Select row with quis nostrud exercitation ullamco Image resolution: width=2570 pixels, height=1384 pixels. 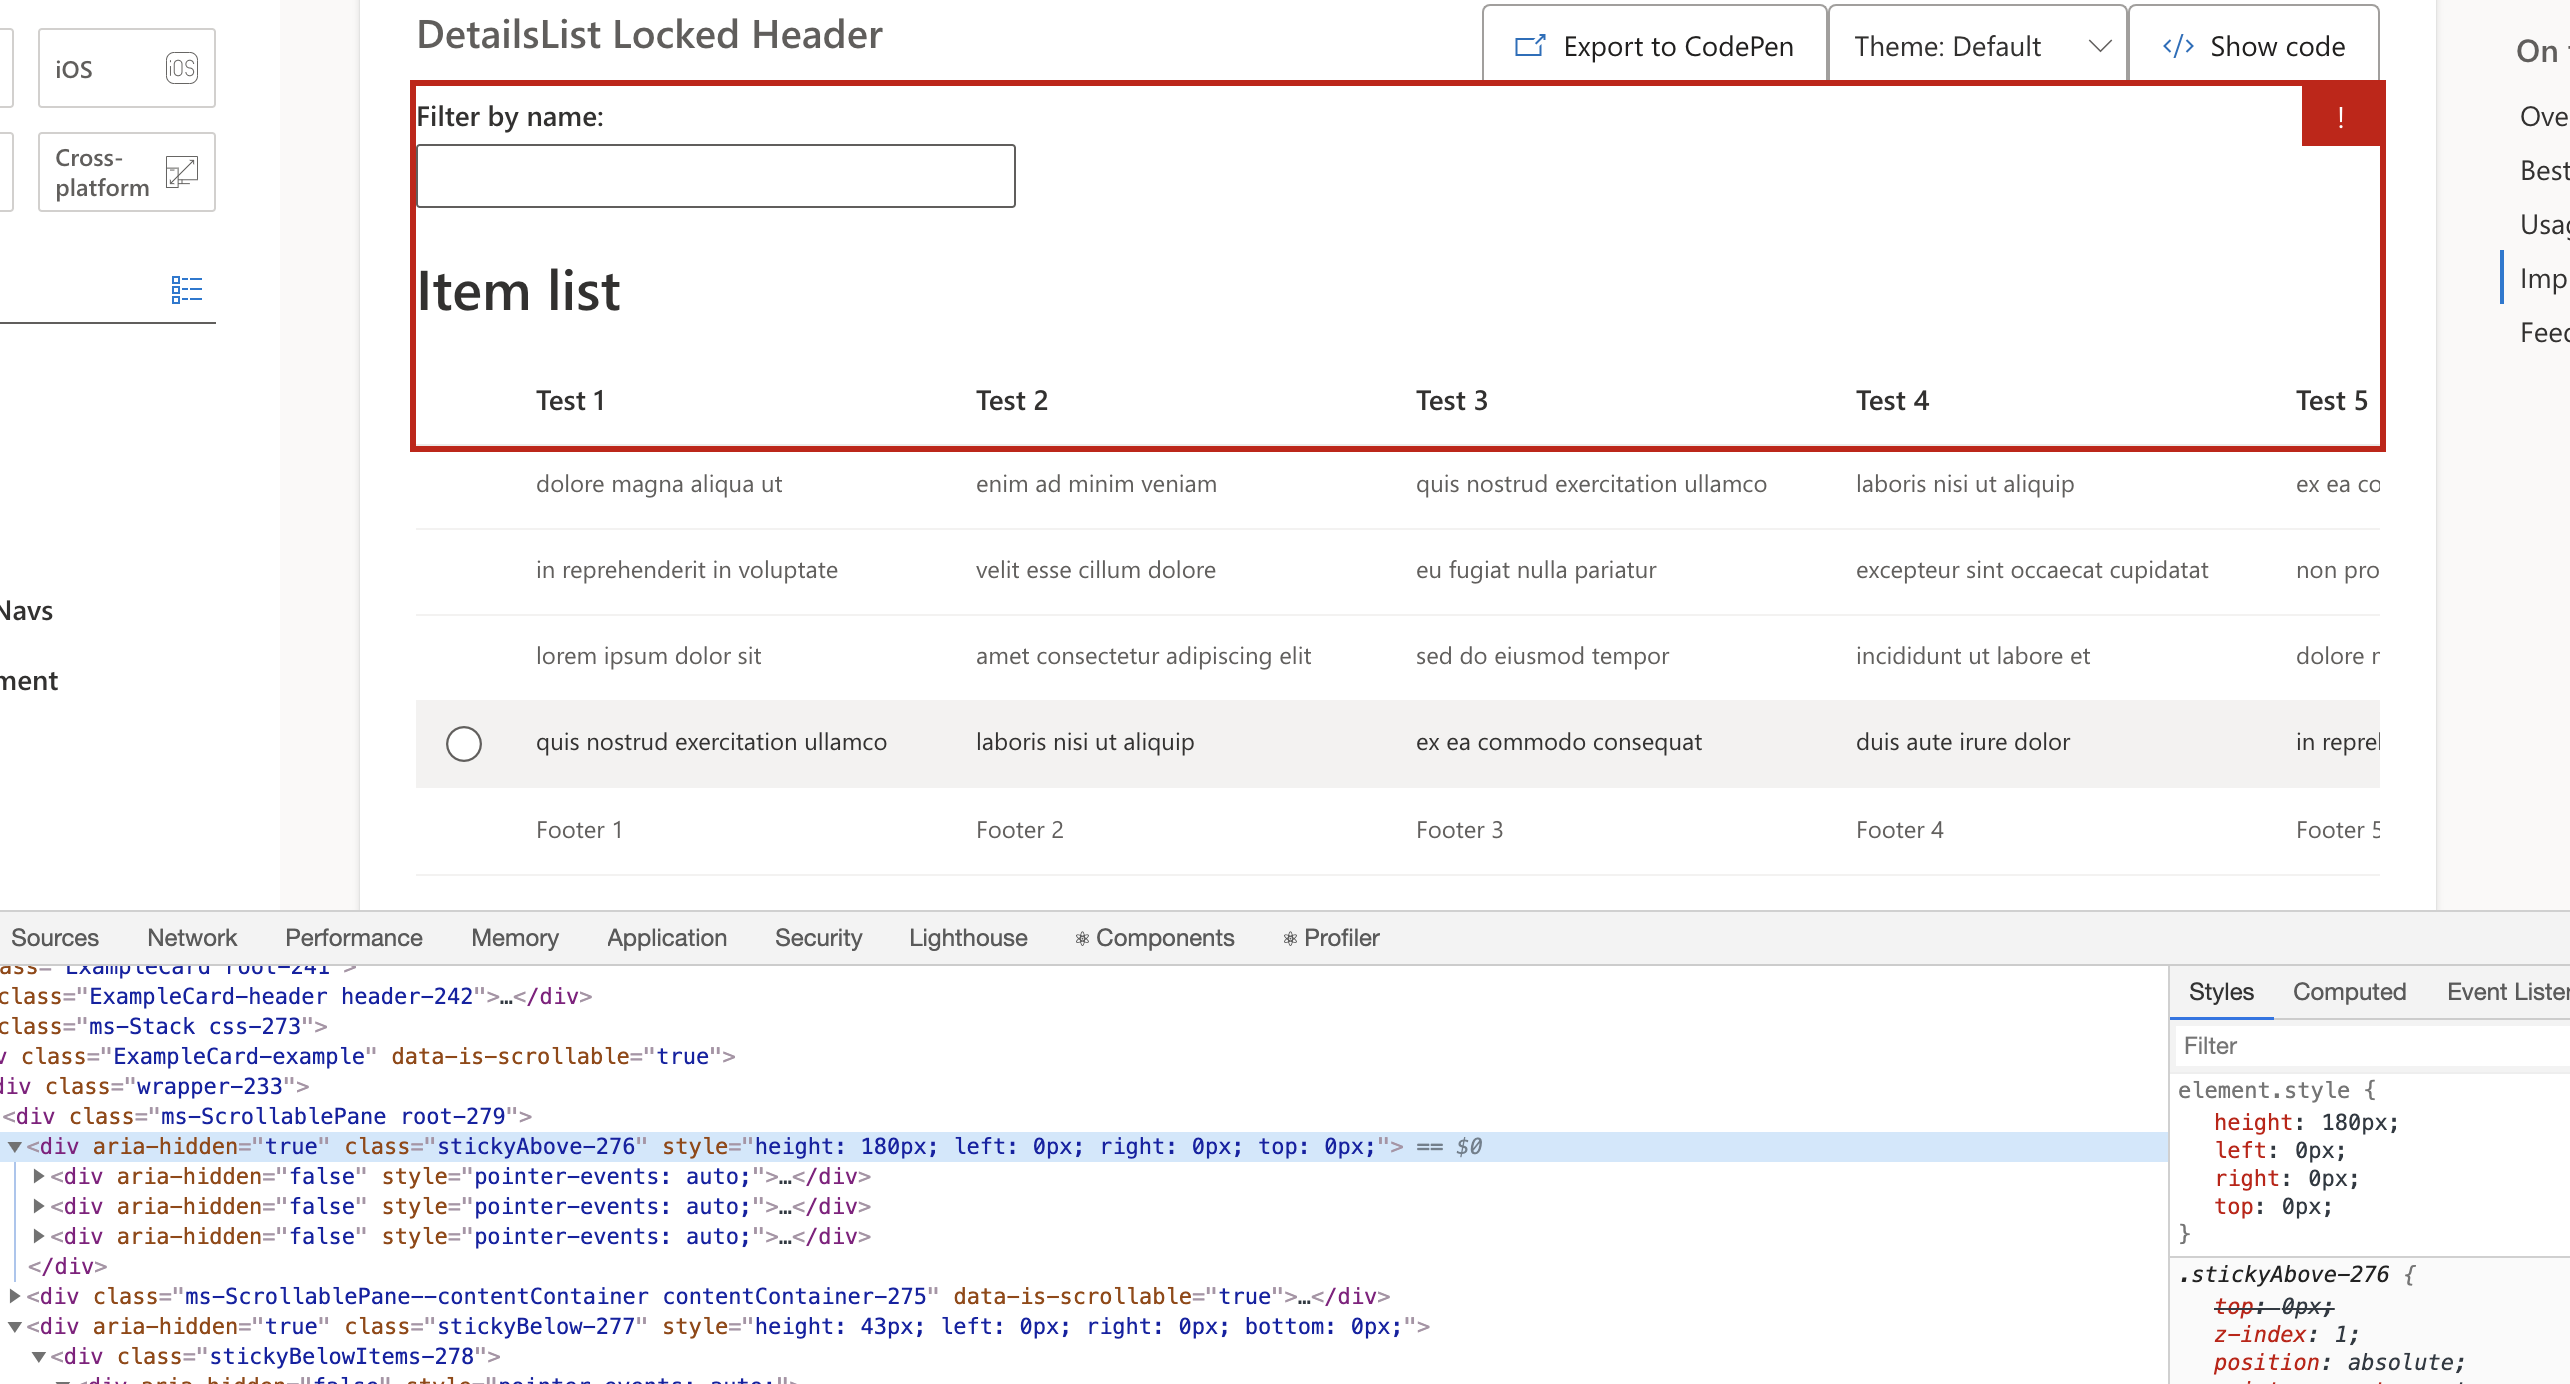tap(464, 743)
